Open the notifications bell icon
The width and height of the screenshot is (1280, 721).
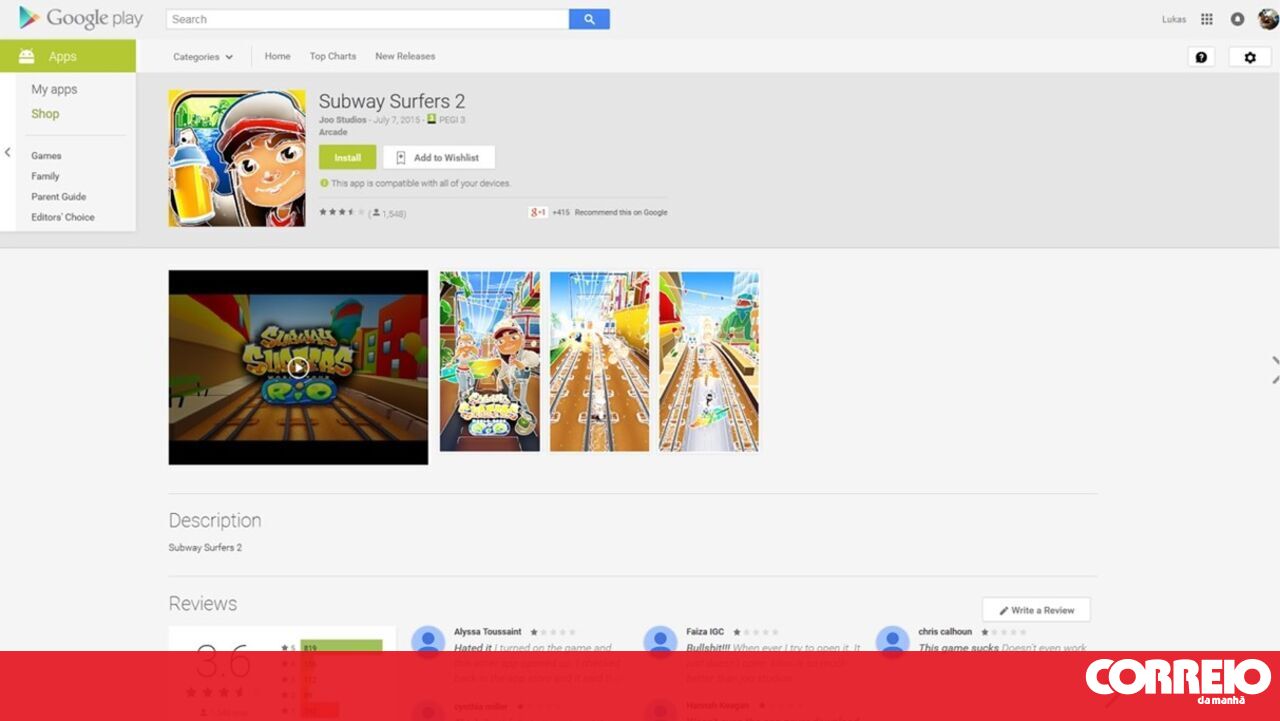(1237, 19)
